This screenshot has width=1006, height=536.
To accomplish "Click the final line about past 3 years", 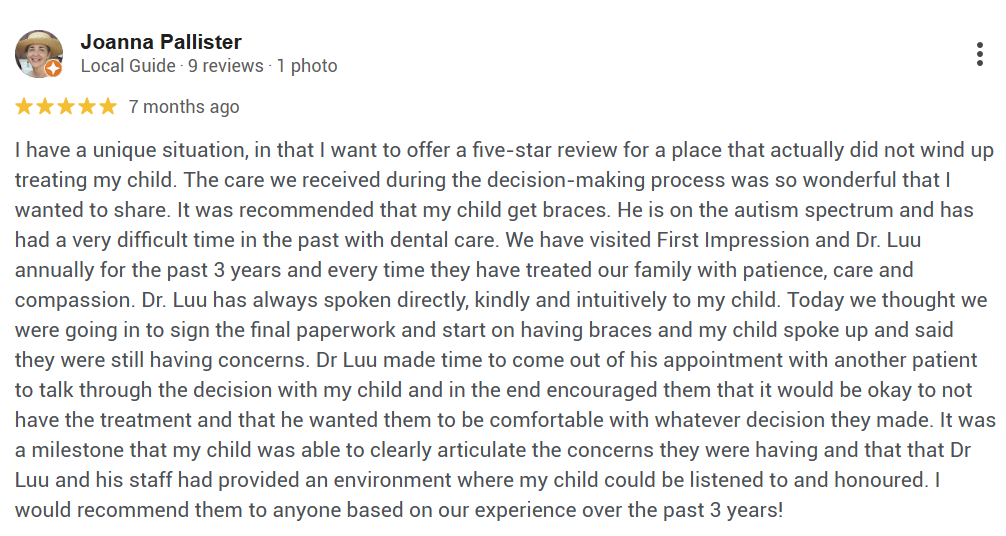I will coord(400,510).
